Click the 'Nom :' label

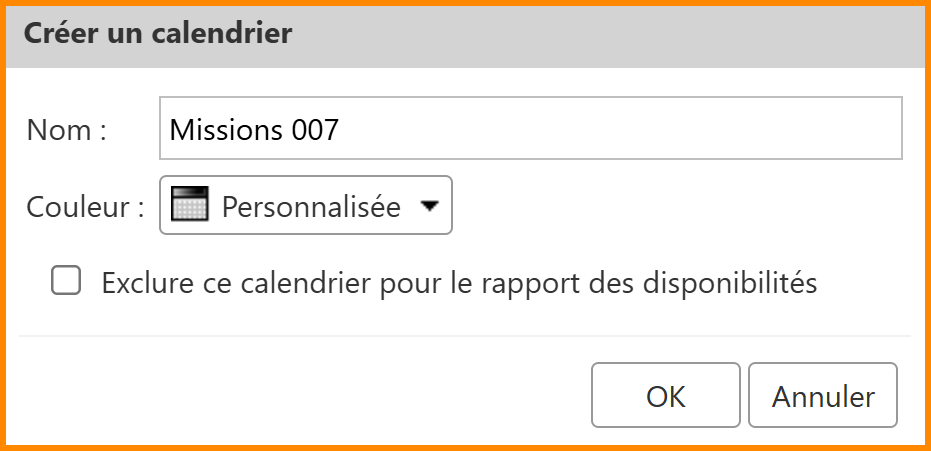click(66, 129)
